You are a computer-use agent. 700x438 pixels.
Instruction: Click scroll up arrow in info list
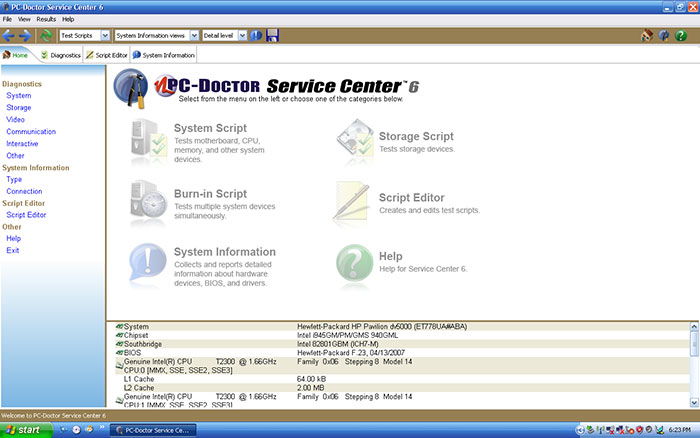pos(694,326)
